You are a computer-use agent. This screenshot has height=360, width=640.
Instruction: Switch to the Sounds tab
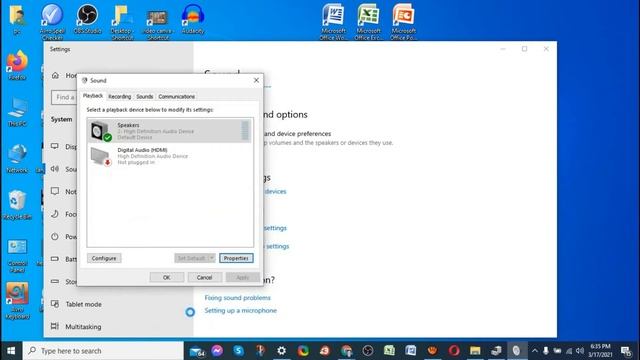[144, 97]
